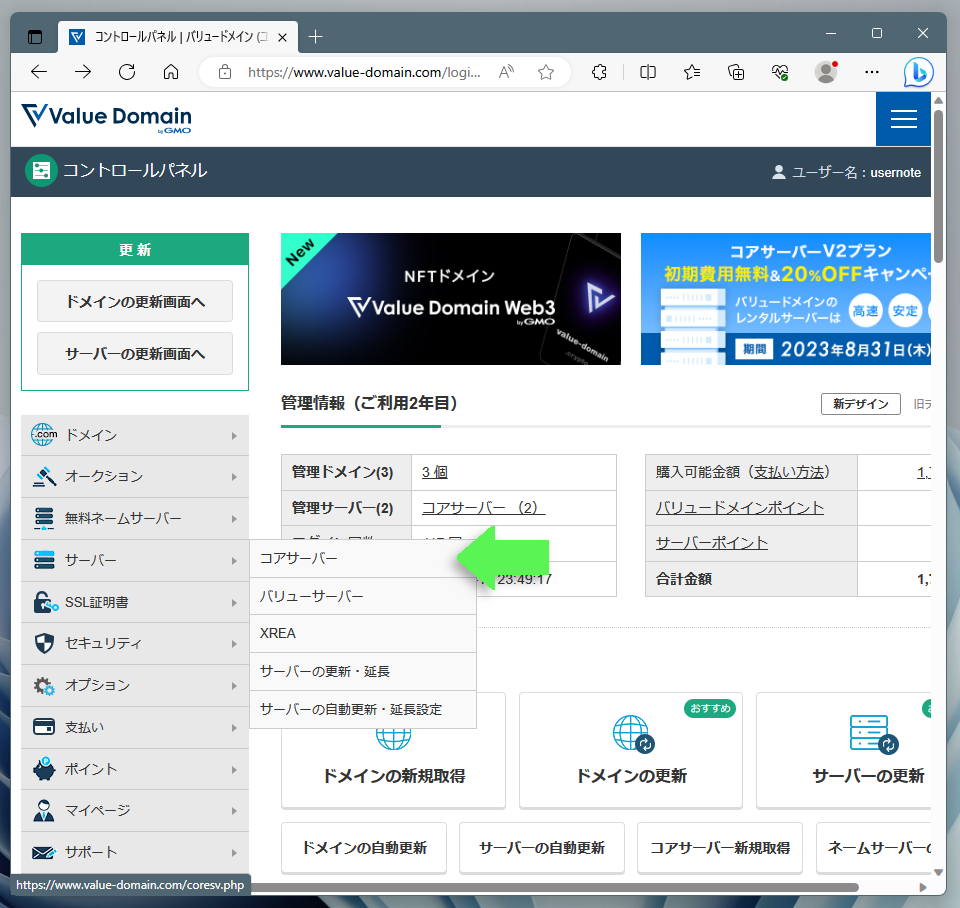This screenshot has width=960, height=908.
Task: Expand the サポート sidebar menu
Action: (134, 852)
